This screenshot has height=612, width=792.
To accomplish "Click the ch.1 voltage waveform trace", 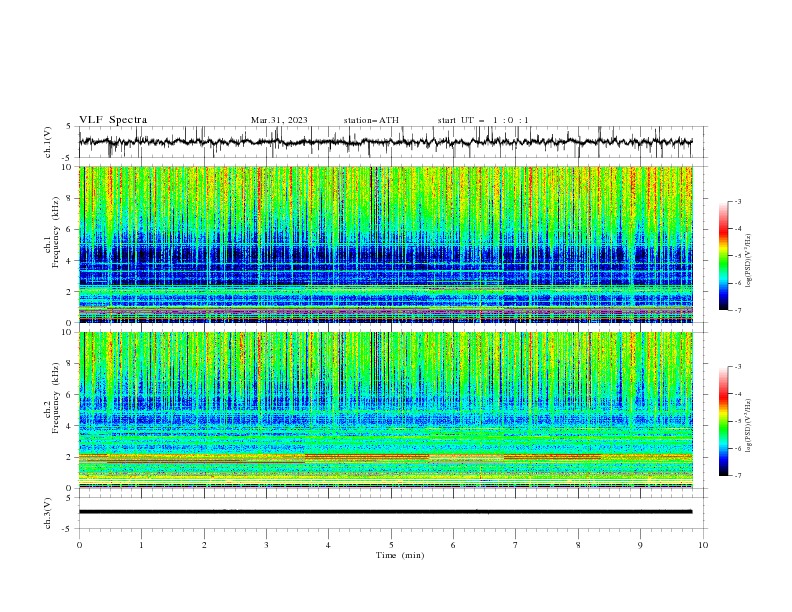I will (386, 142).
